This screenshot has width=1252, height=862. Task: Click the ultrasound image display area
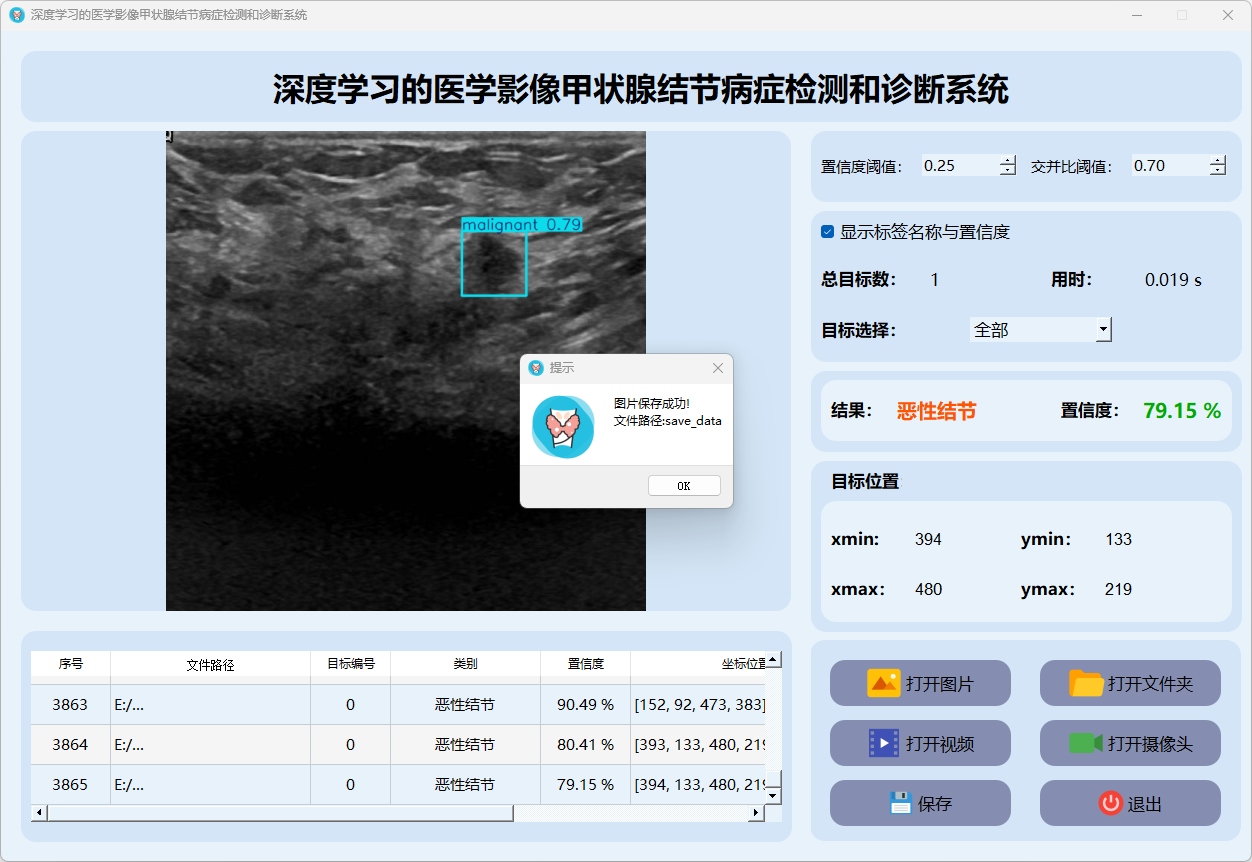(x=406, y=370)
